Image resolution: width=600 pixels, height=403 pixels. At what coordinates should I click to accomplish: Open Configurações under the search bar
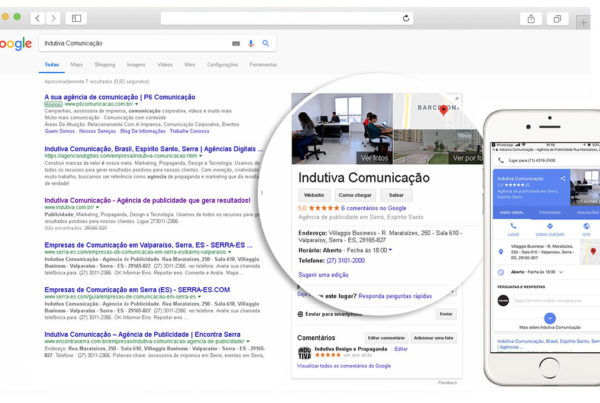pos(222,65)
